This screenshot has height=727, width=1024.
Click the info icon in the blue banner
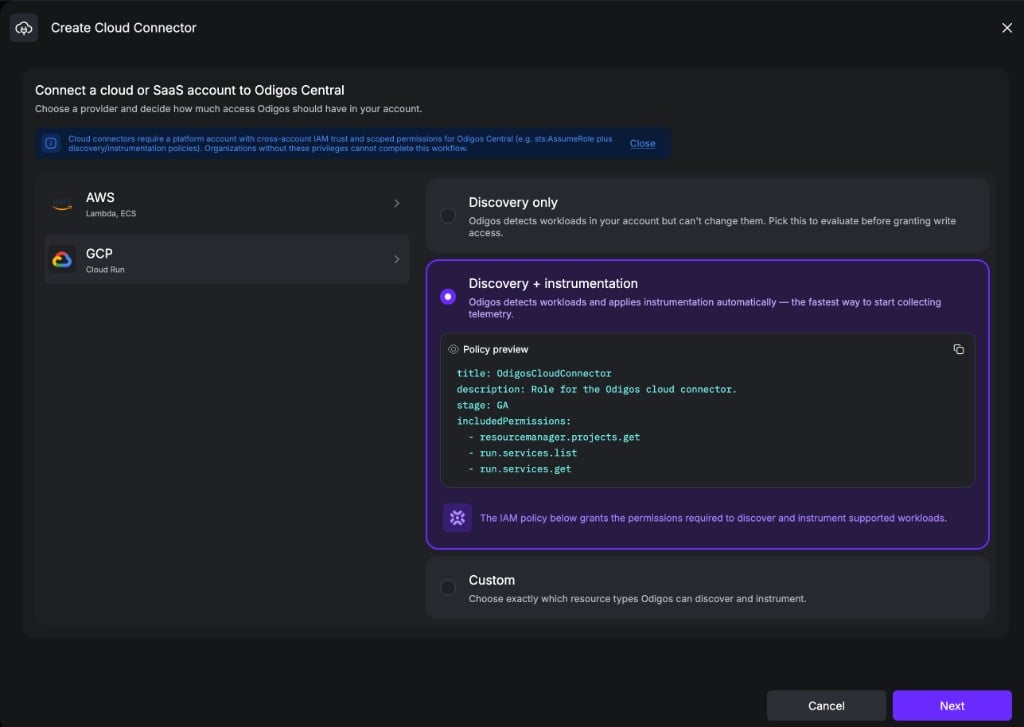pyautogui.click(x=51, y=143)
